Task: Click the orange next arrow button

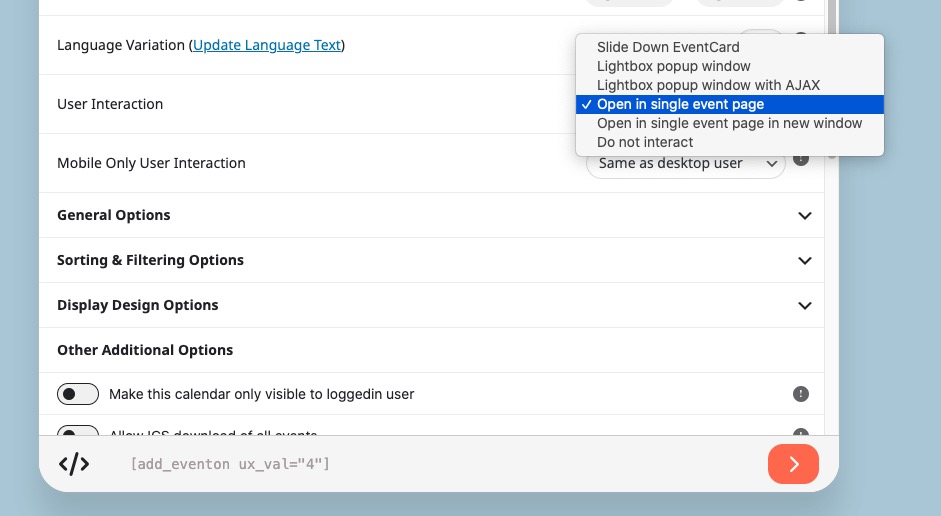Action: tap(793, 464)
